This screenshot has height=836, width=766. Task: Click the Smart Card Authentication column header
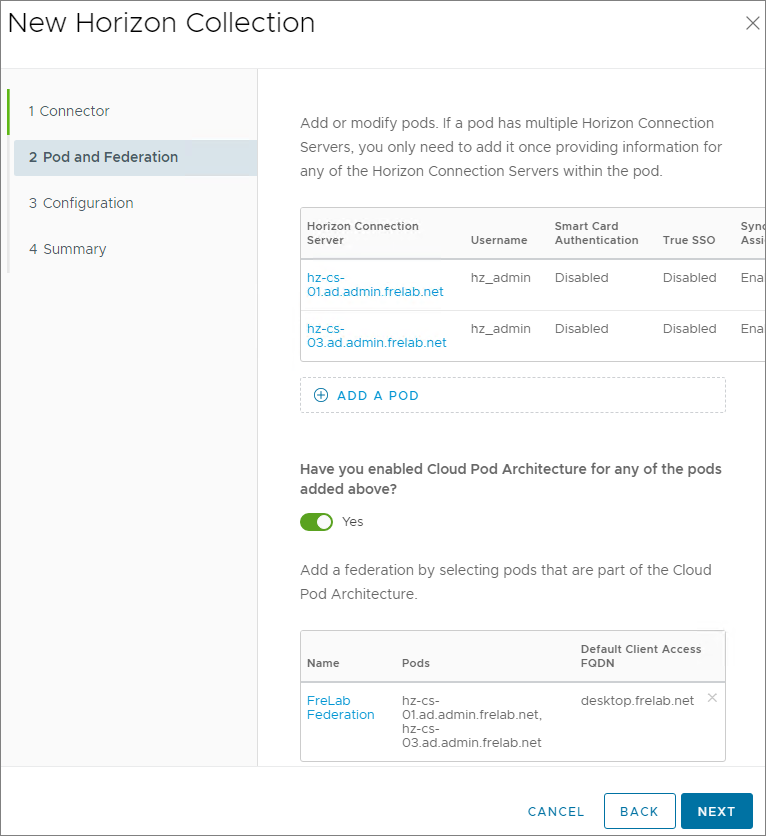596,233
